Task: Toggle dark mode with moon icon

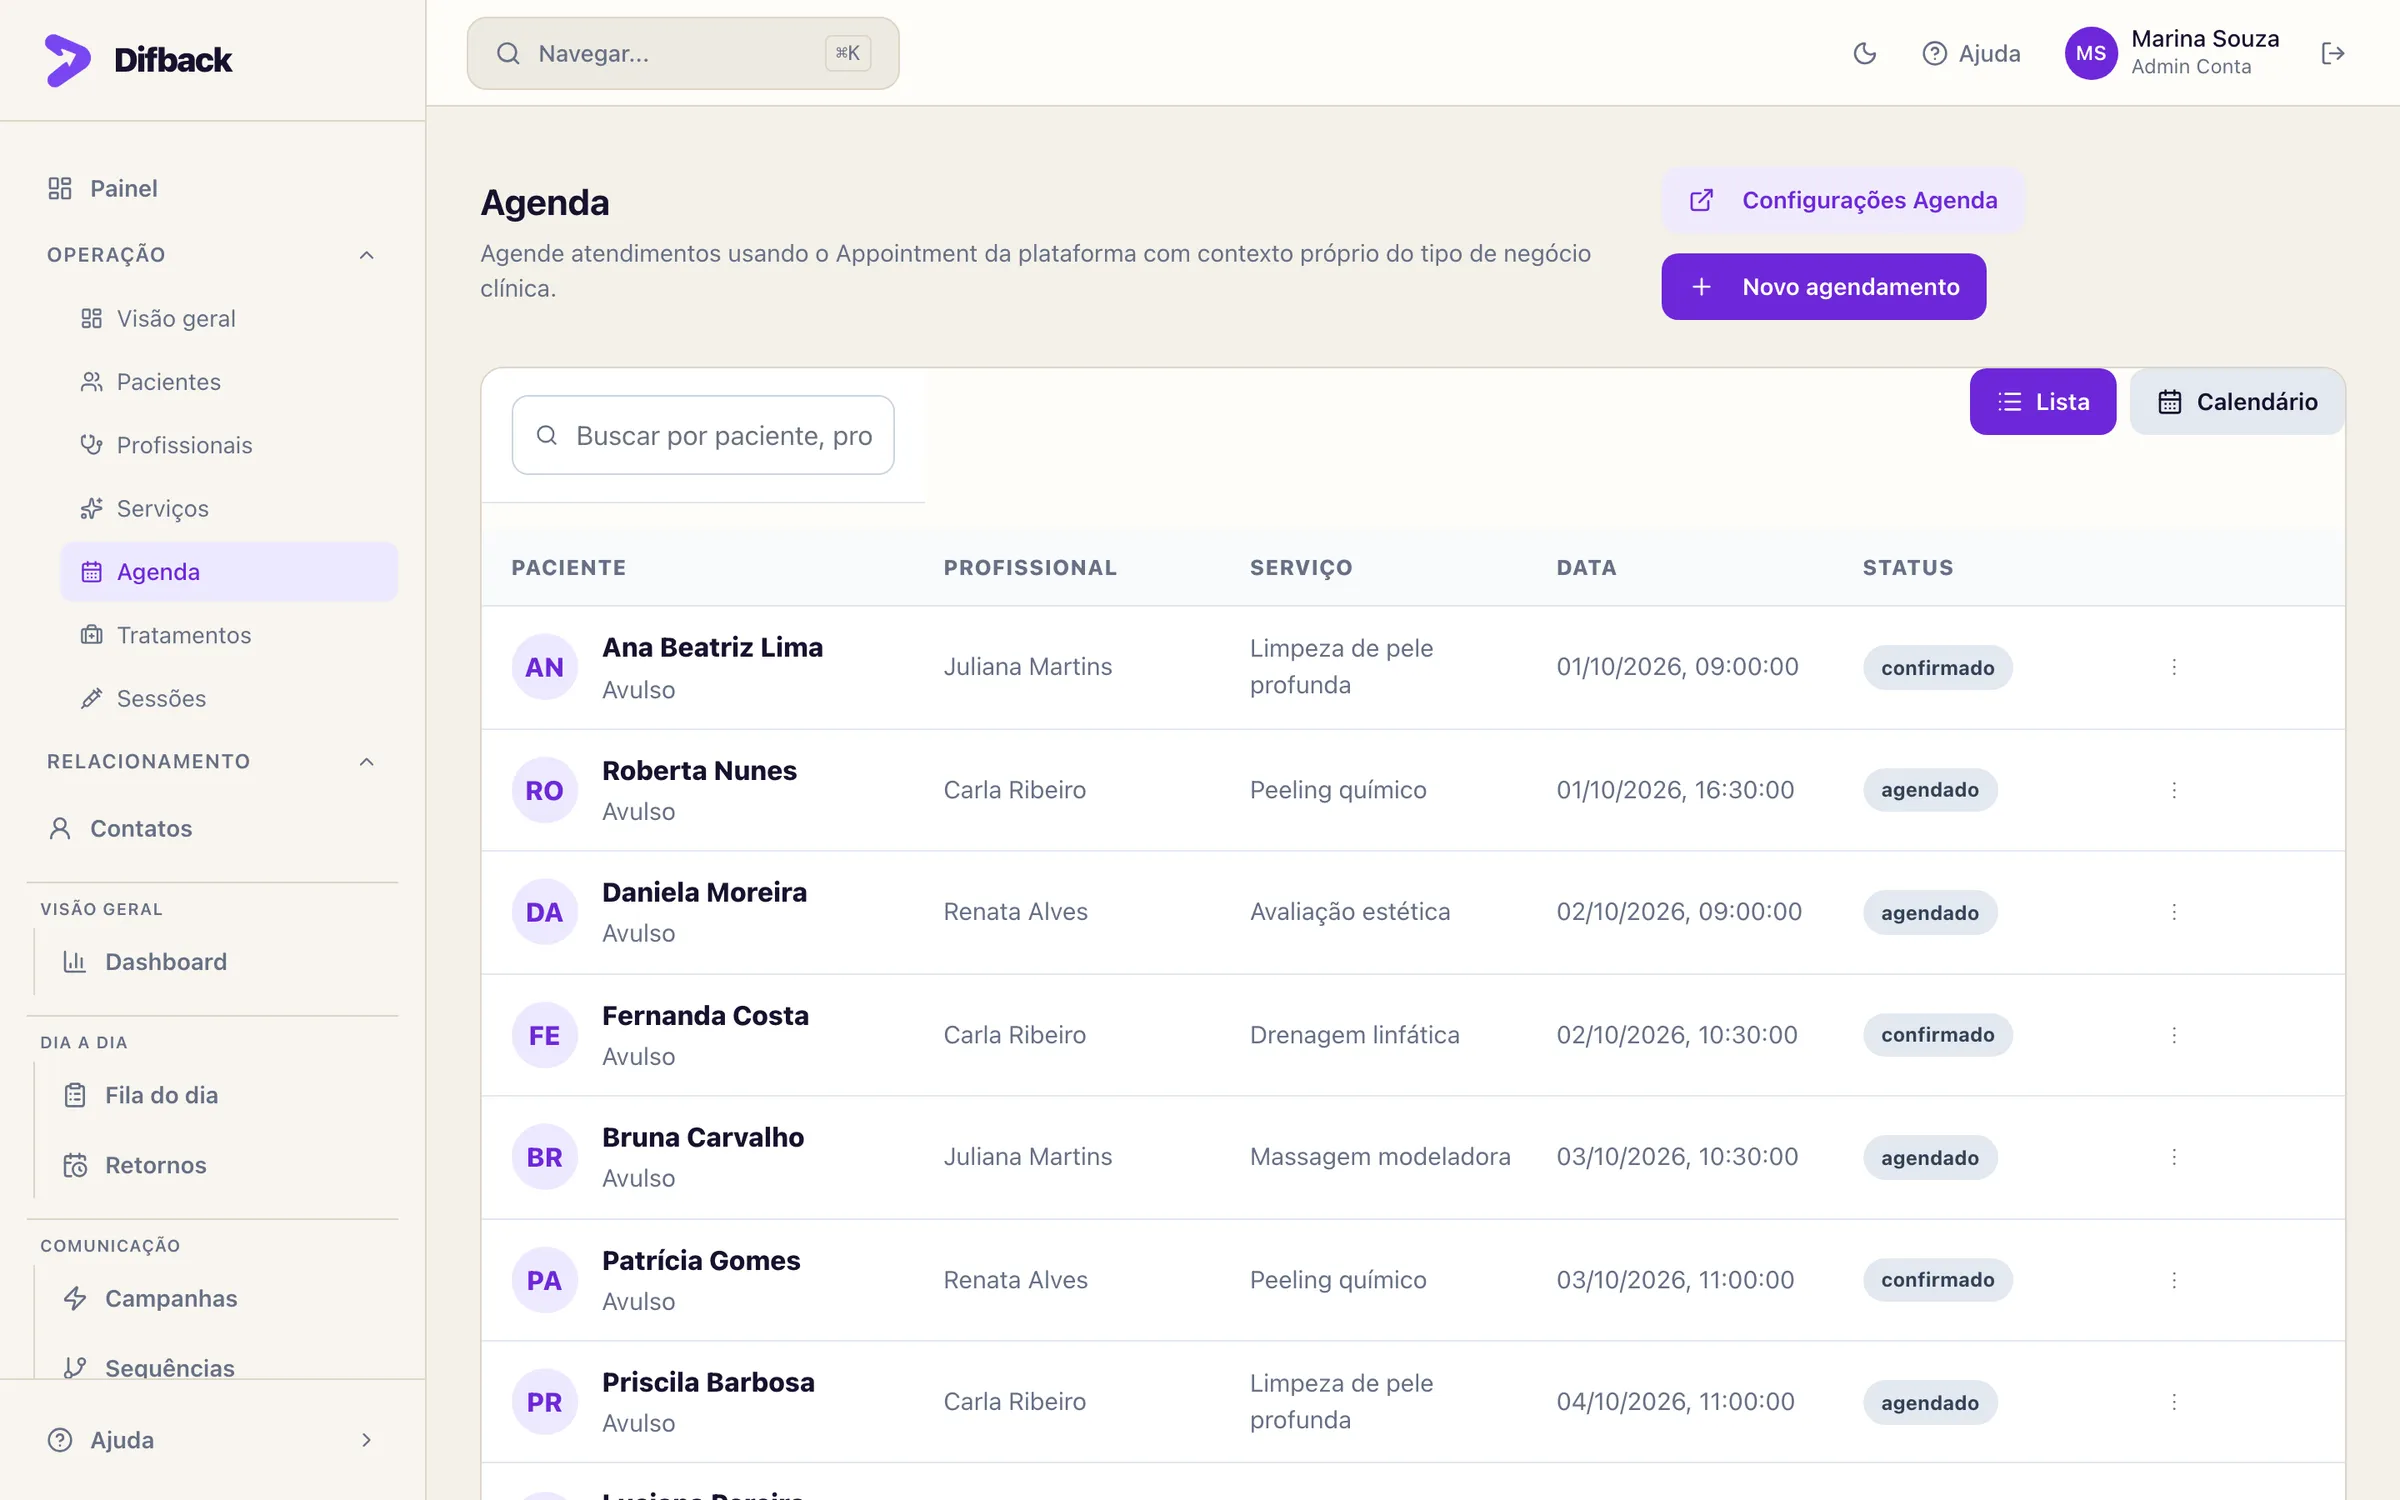Action: point(1864,54)
